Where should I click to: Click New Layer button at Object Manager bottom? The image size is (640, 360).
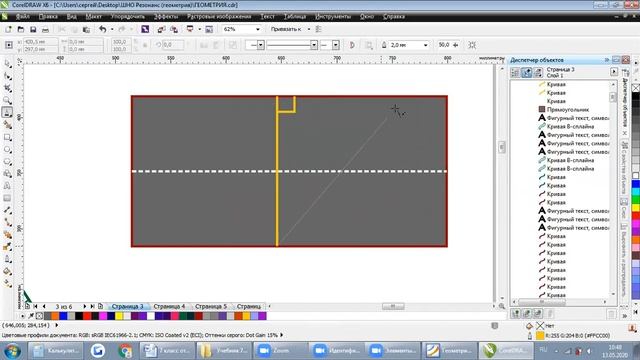click(515, 313)
